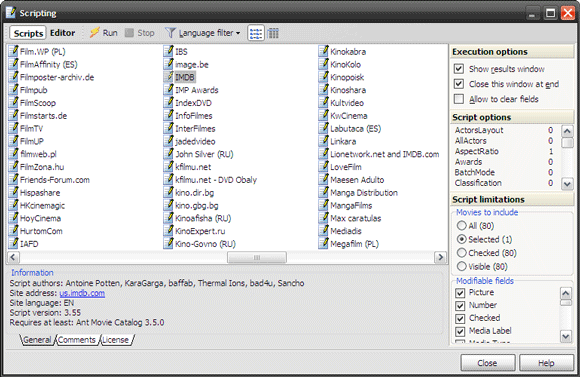Select the Scripts tab
Image resolution: width=580 pixels, height=377 pixels.
pyautogui.click(x=28, y=33)
